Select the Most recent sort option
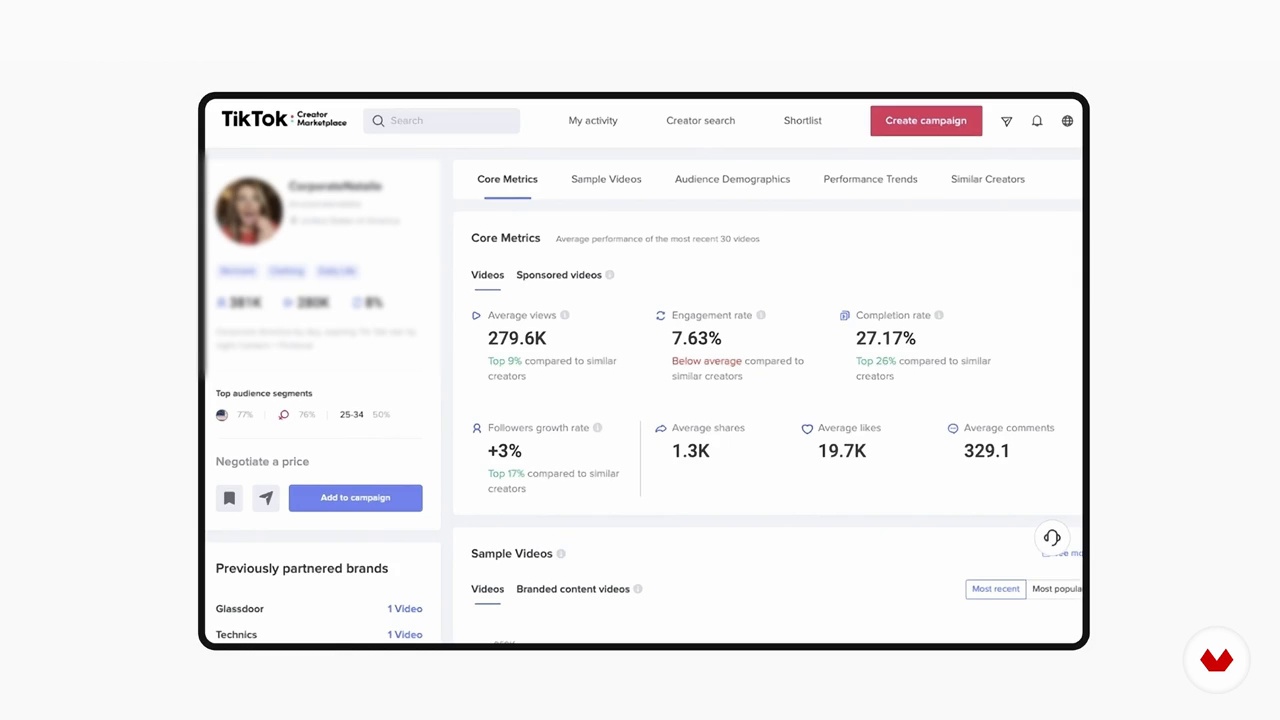Viewport: 1280px width, 720px height. pyautogui.click(x=996, y=589)
